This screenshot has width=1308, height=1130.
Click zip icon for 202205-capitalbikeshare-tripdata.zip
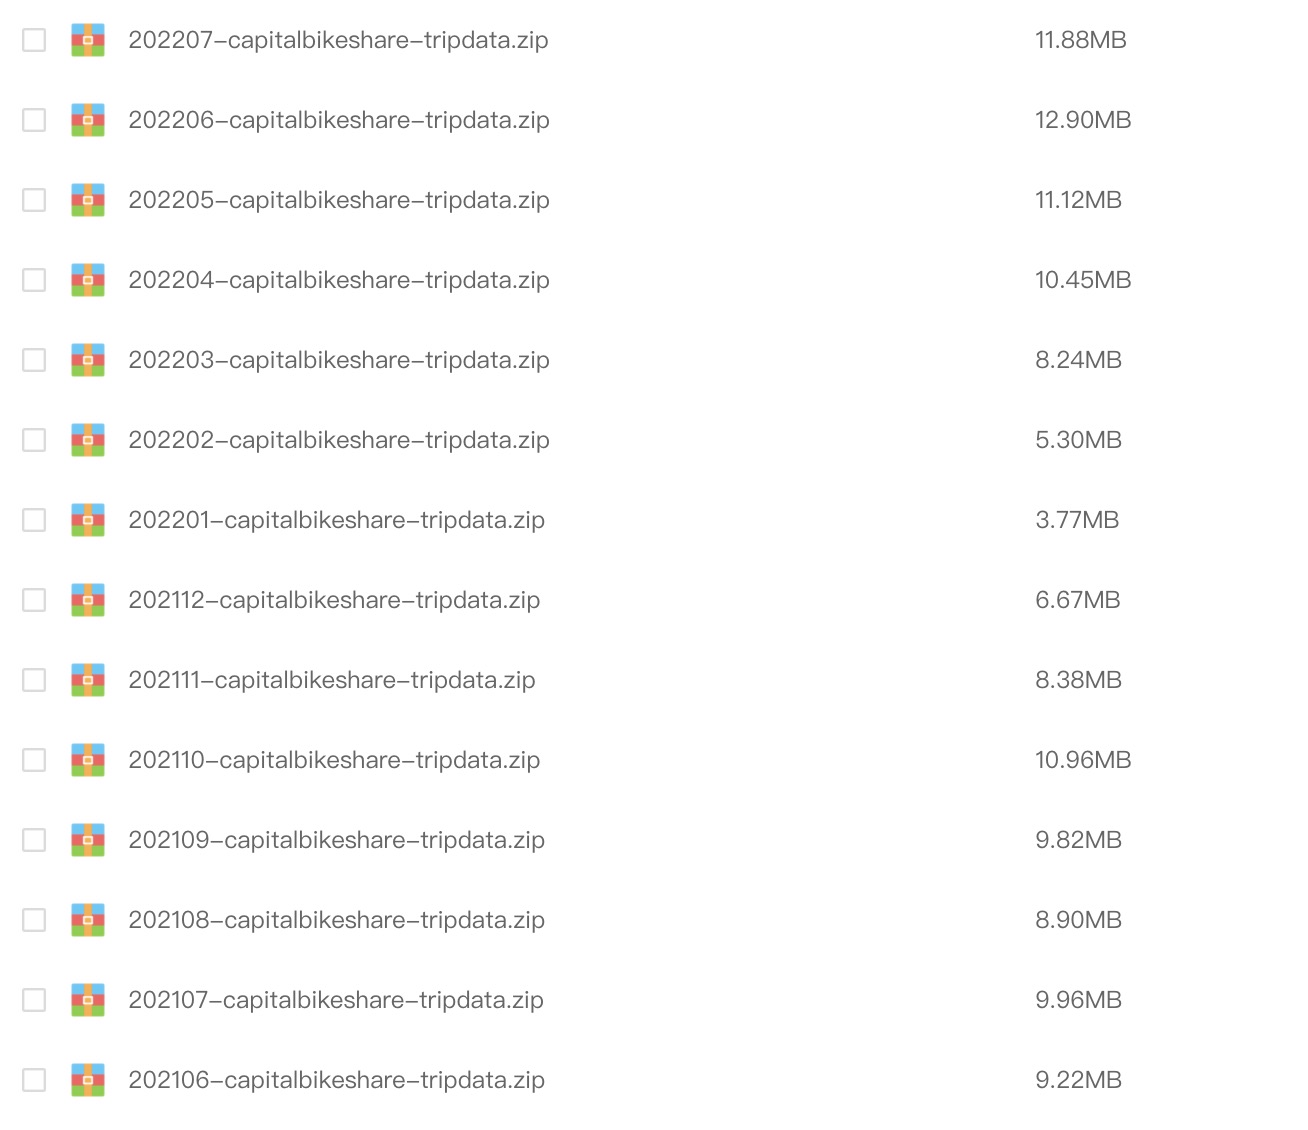click(x=88, y=200)
